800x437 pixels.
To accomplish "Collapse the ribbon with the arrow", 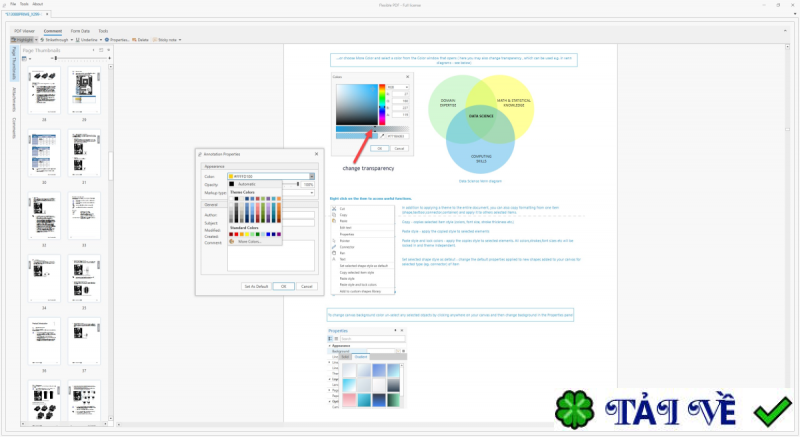I will tap(785, 31).
